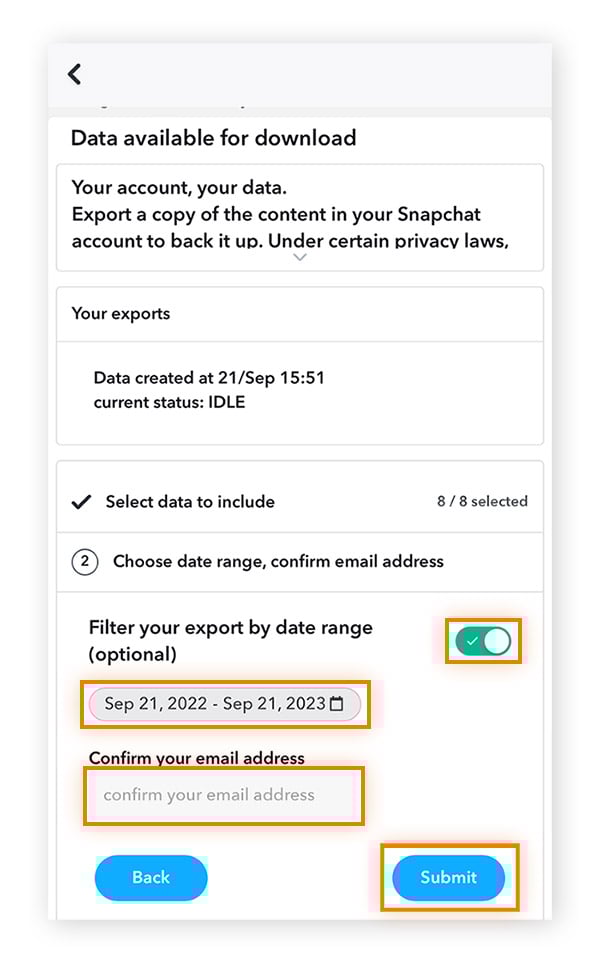
Task: Click the confirm your email address input field
Action: click(x=223, y=795)
